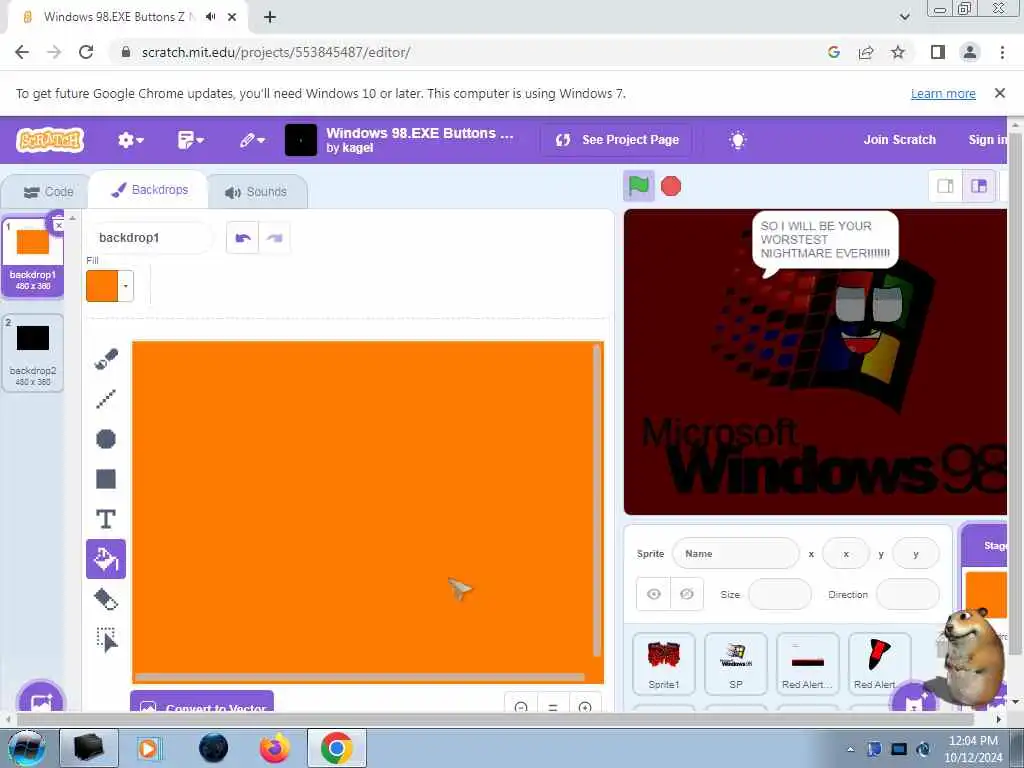Click the sprite y position field
The width and height of the screenshot is (1024, 768).
point(916,554)
